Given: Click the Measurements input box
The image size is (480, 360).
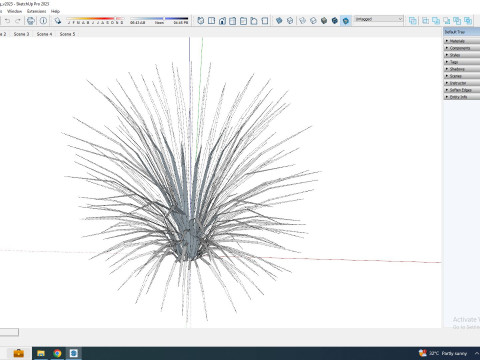Looking at the screenshot, I should [9, 332].
